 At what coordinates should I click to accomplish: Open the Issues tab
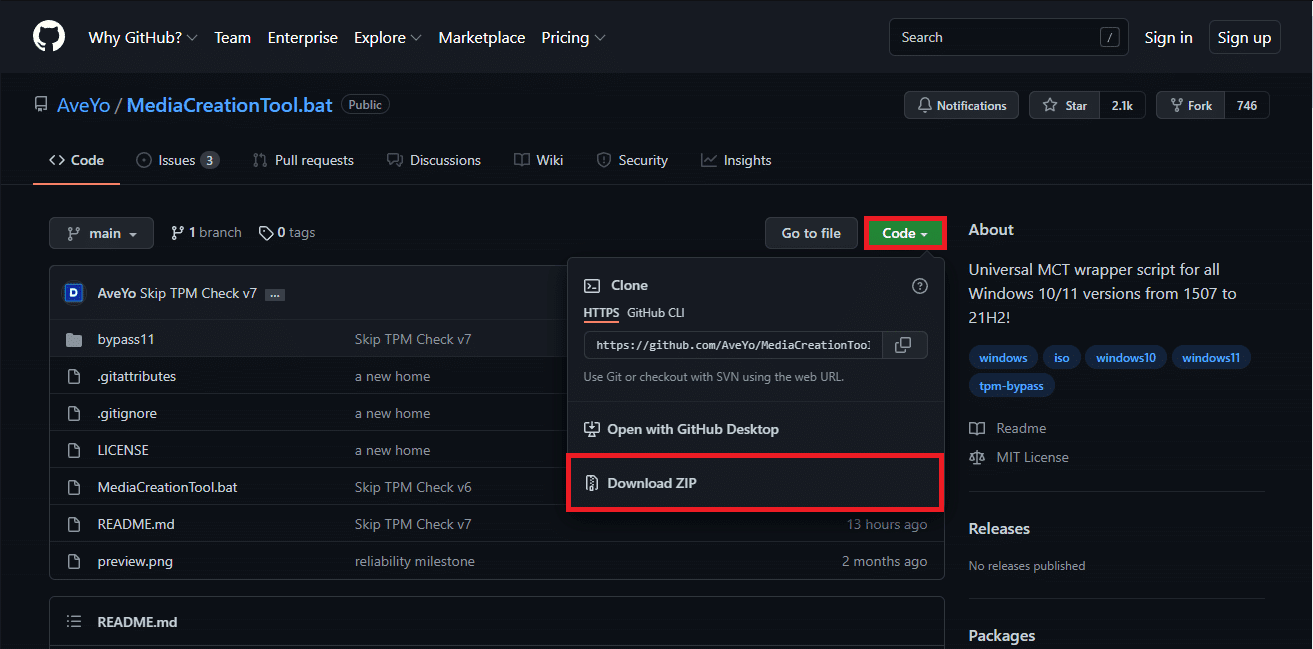click(177, 160)
